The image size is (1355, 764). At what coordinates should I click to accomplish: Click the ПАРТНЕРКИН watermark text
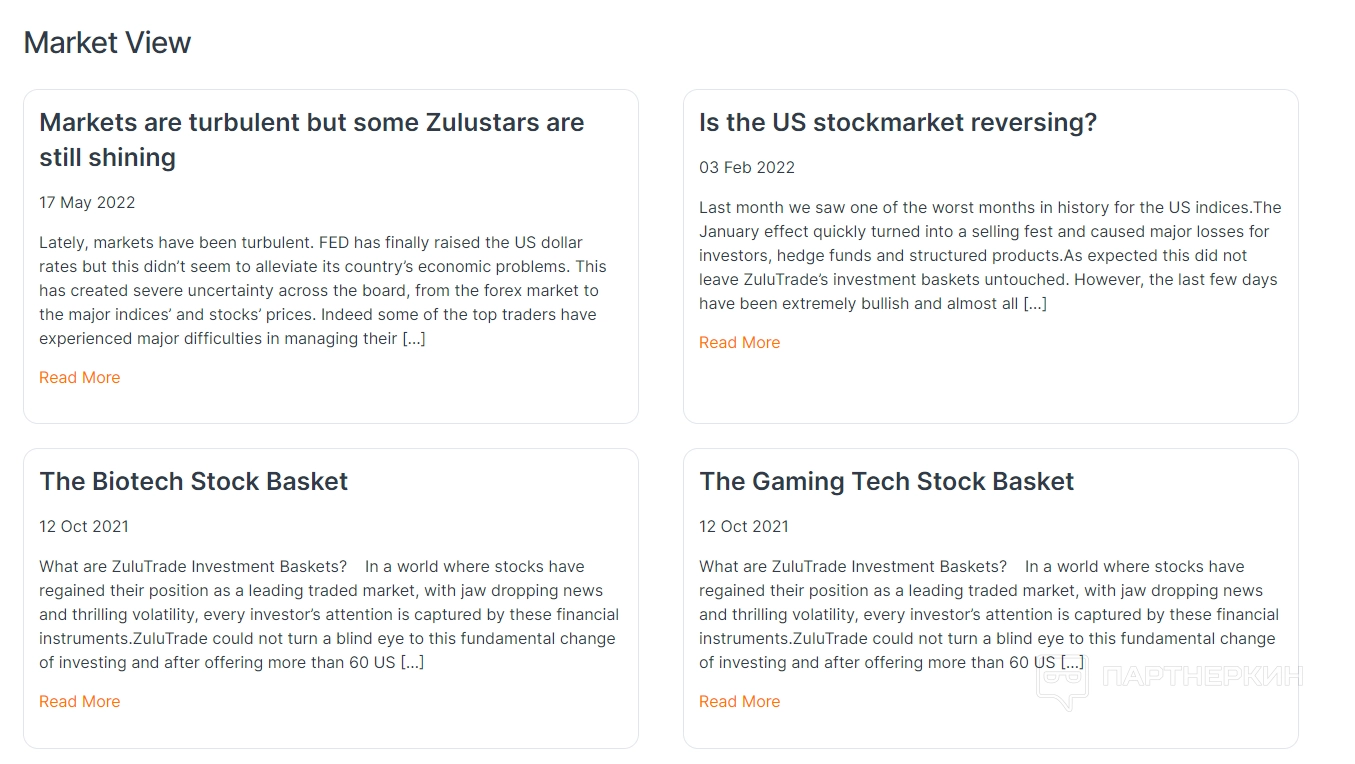point(1202,677)
